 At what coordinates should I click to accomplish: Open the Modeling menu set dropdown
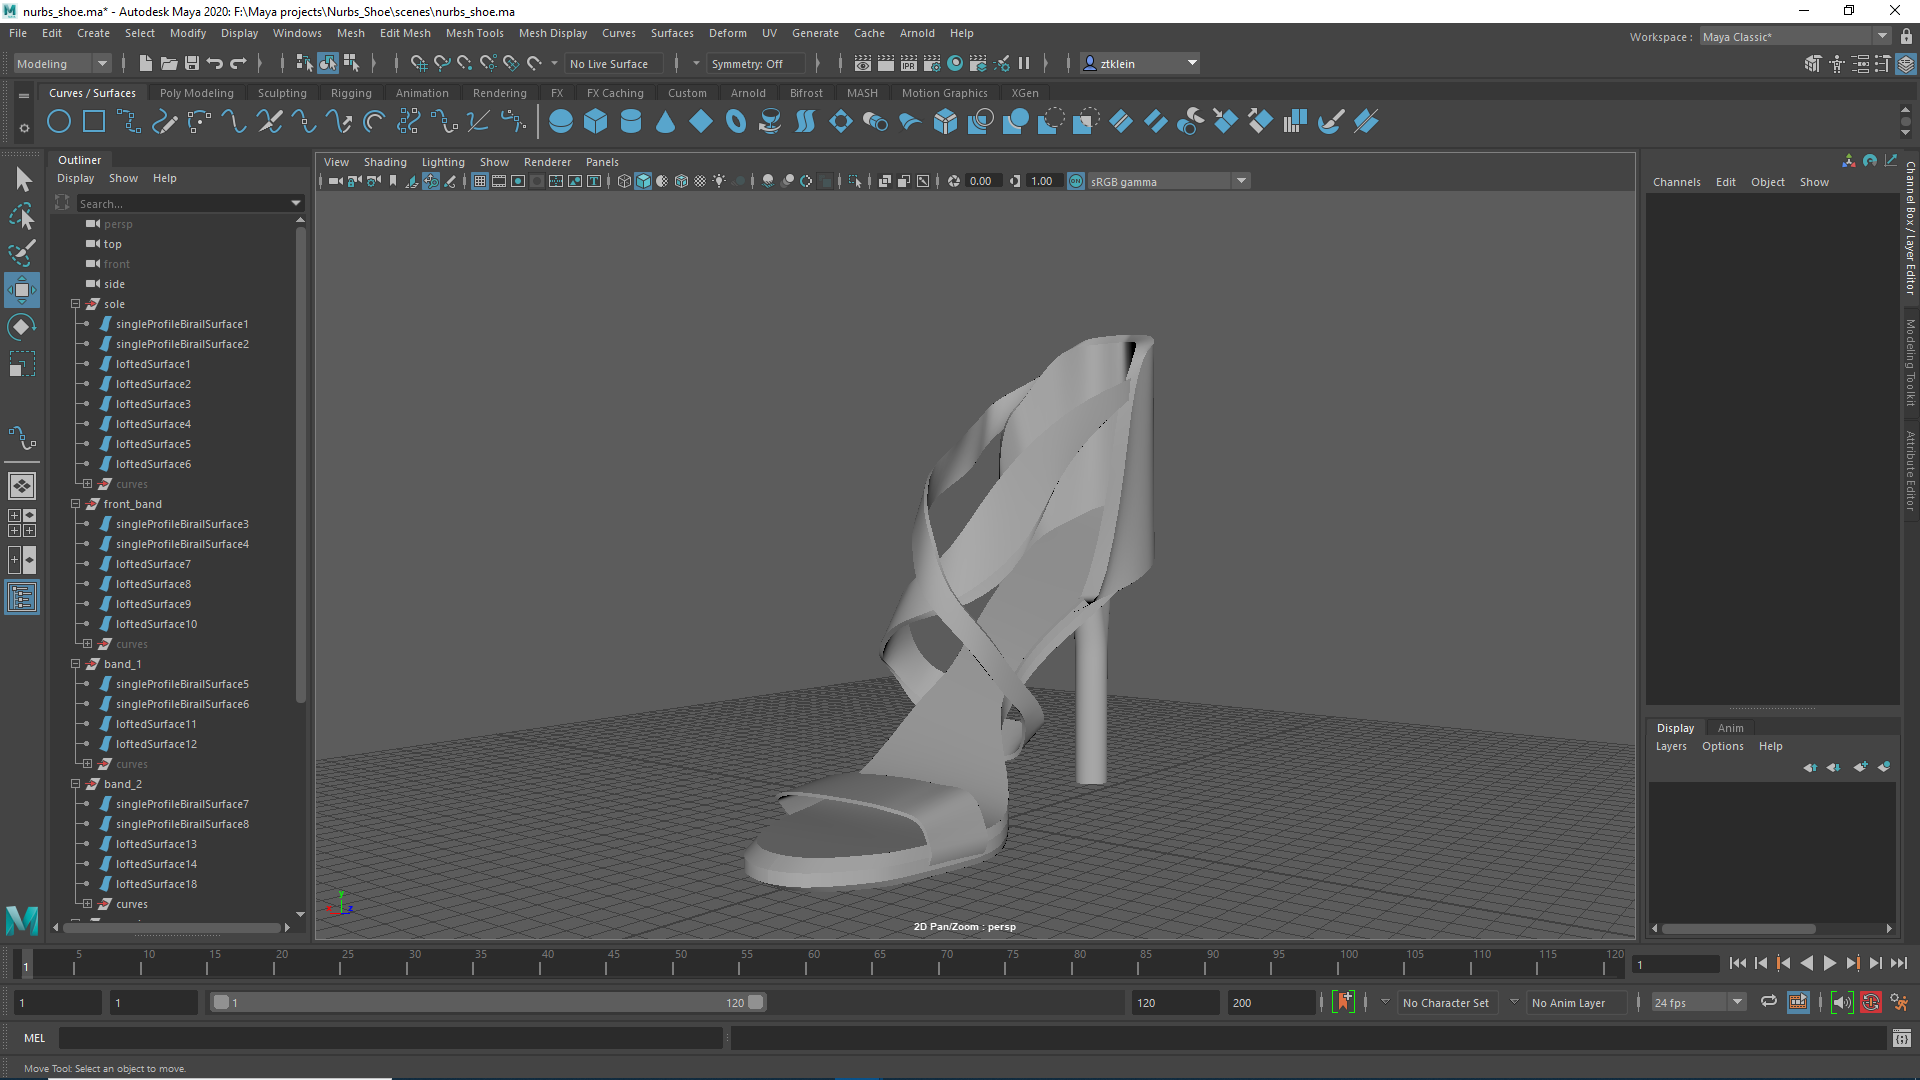pyautogui.click(x=101, y=63)
